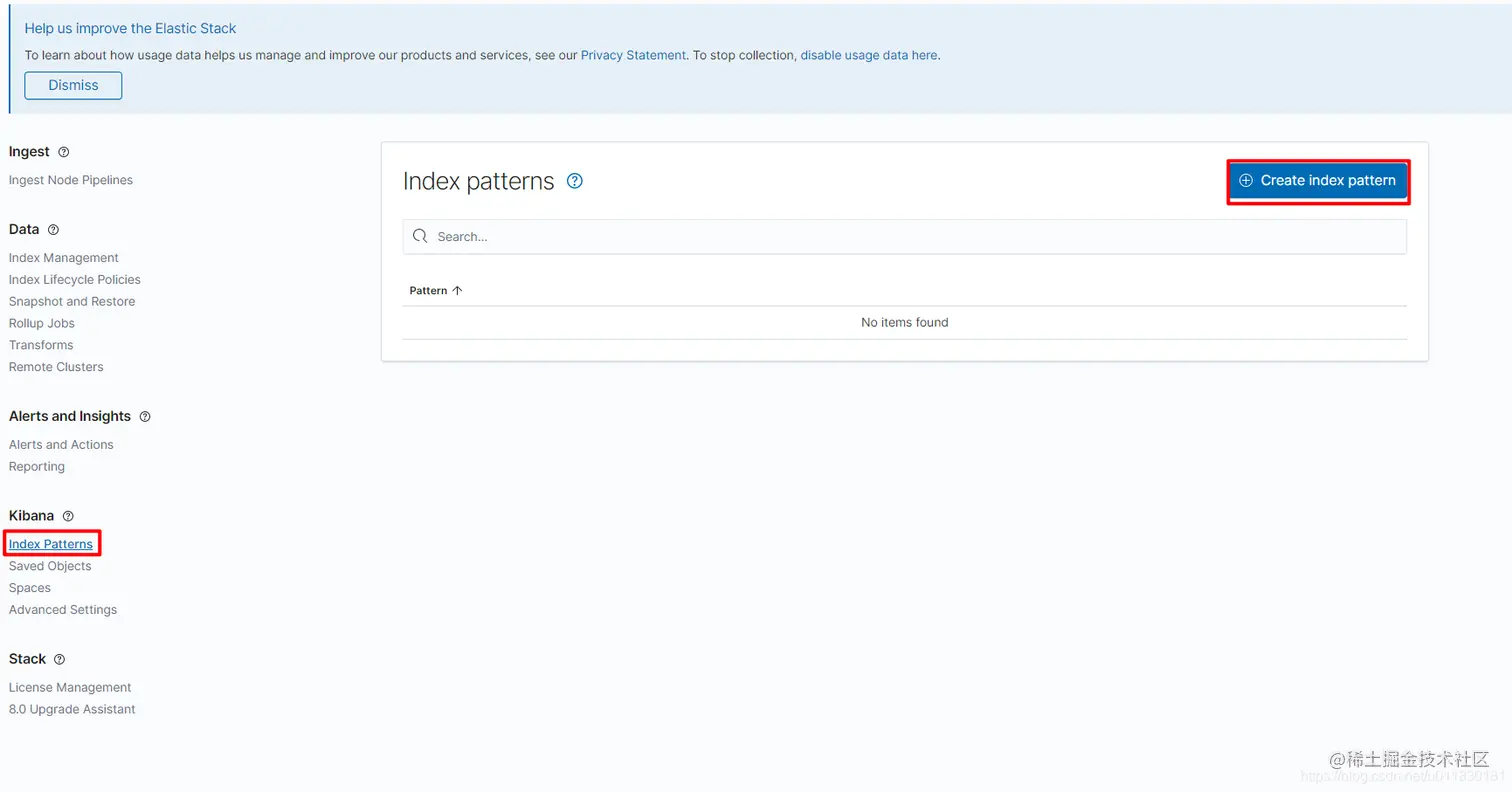The height and width of the screenshot is (792, 1512).
Task: Go to Alerts and Actions
Action: [x=61, y=445]
